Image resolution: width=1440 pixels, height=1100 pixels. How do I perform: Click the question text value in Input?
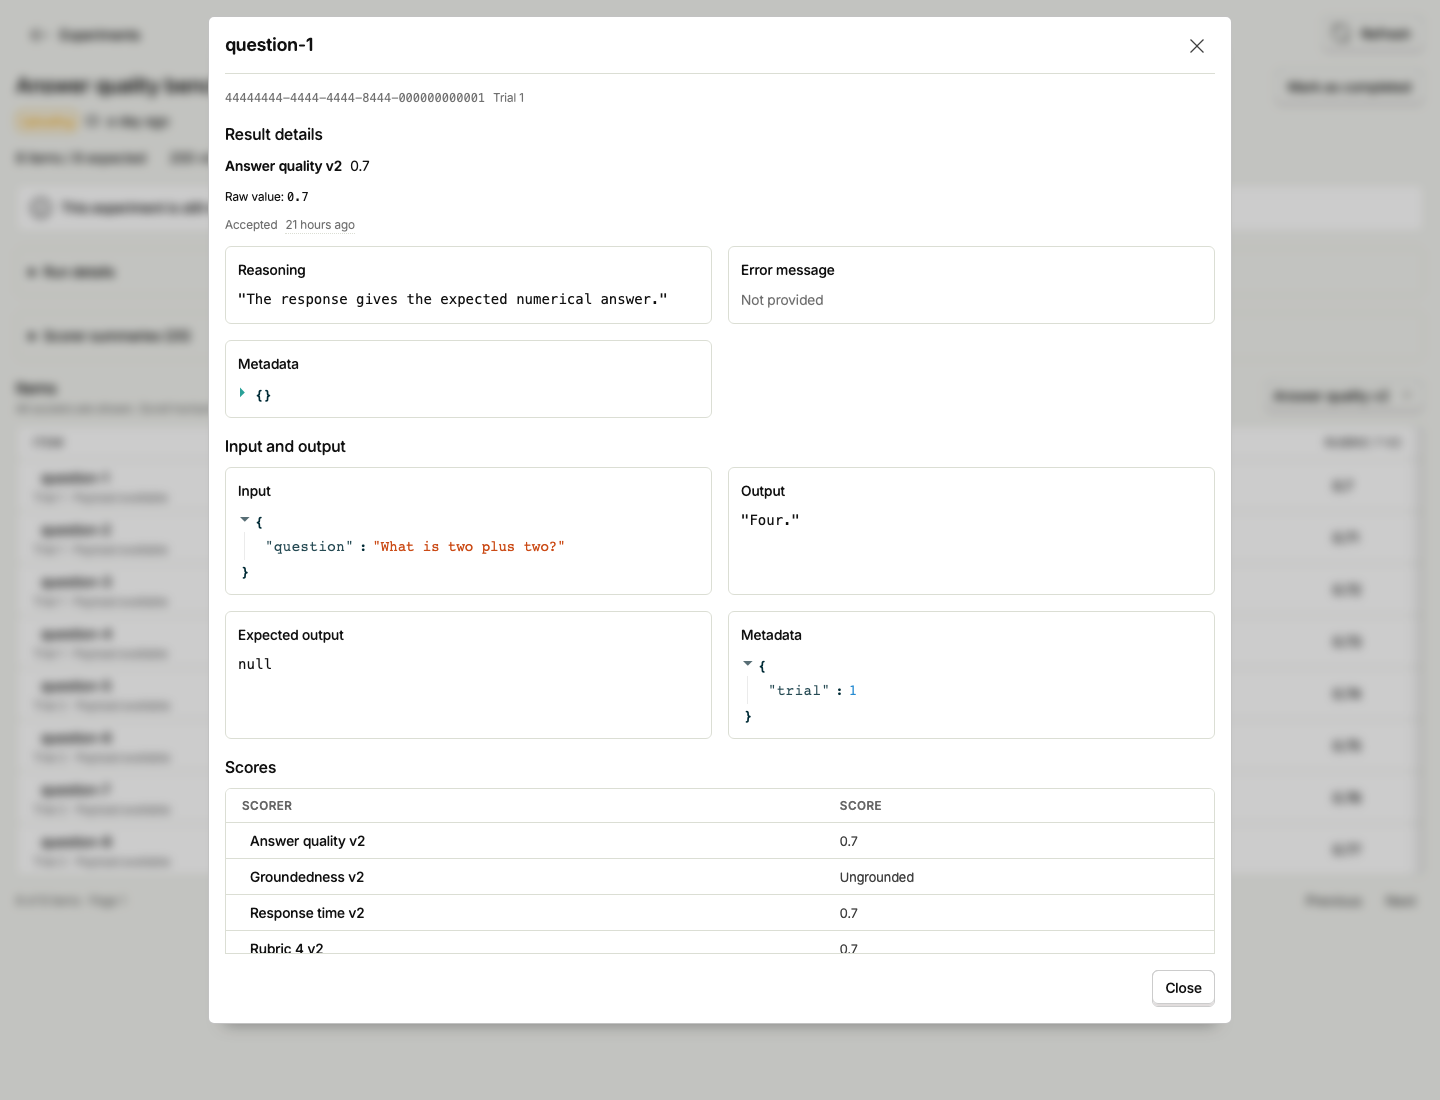[469, 547]
